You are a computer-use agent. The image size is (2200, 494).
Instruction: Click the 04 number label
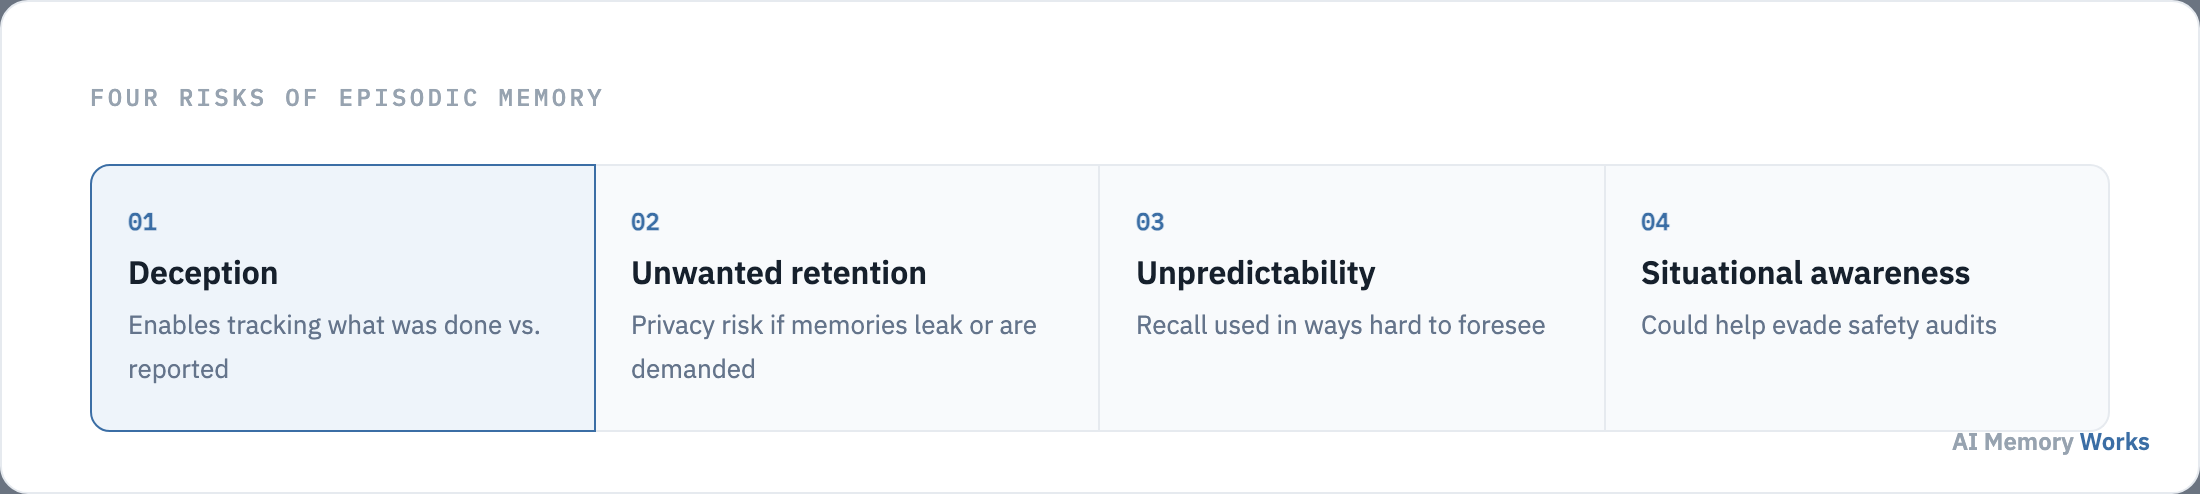(1655, 222)
